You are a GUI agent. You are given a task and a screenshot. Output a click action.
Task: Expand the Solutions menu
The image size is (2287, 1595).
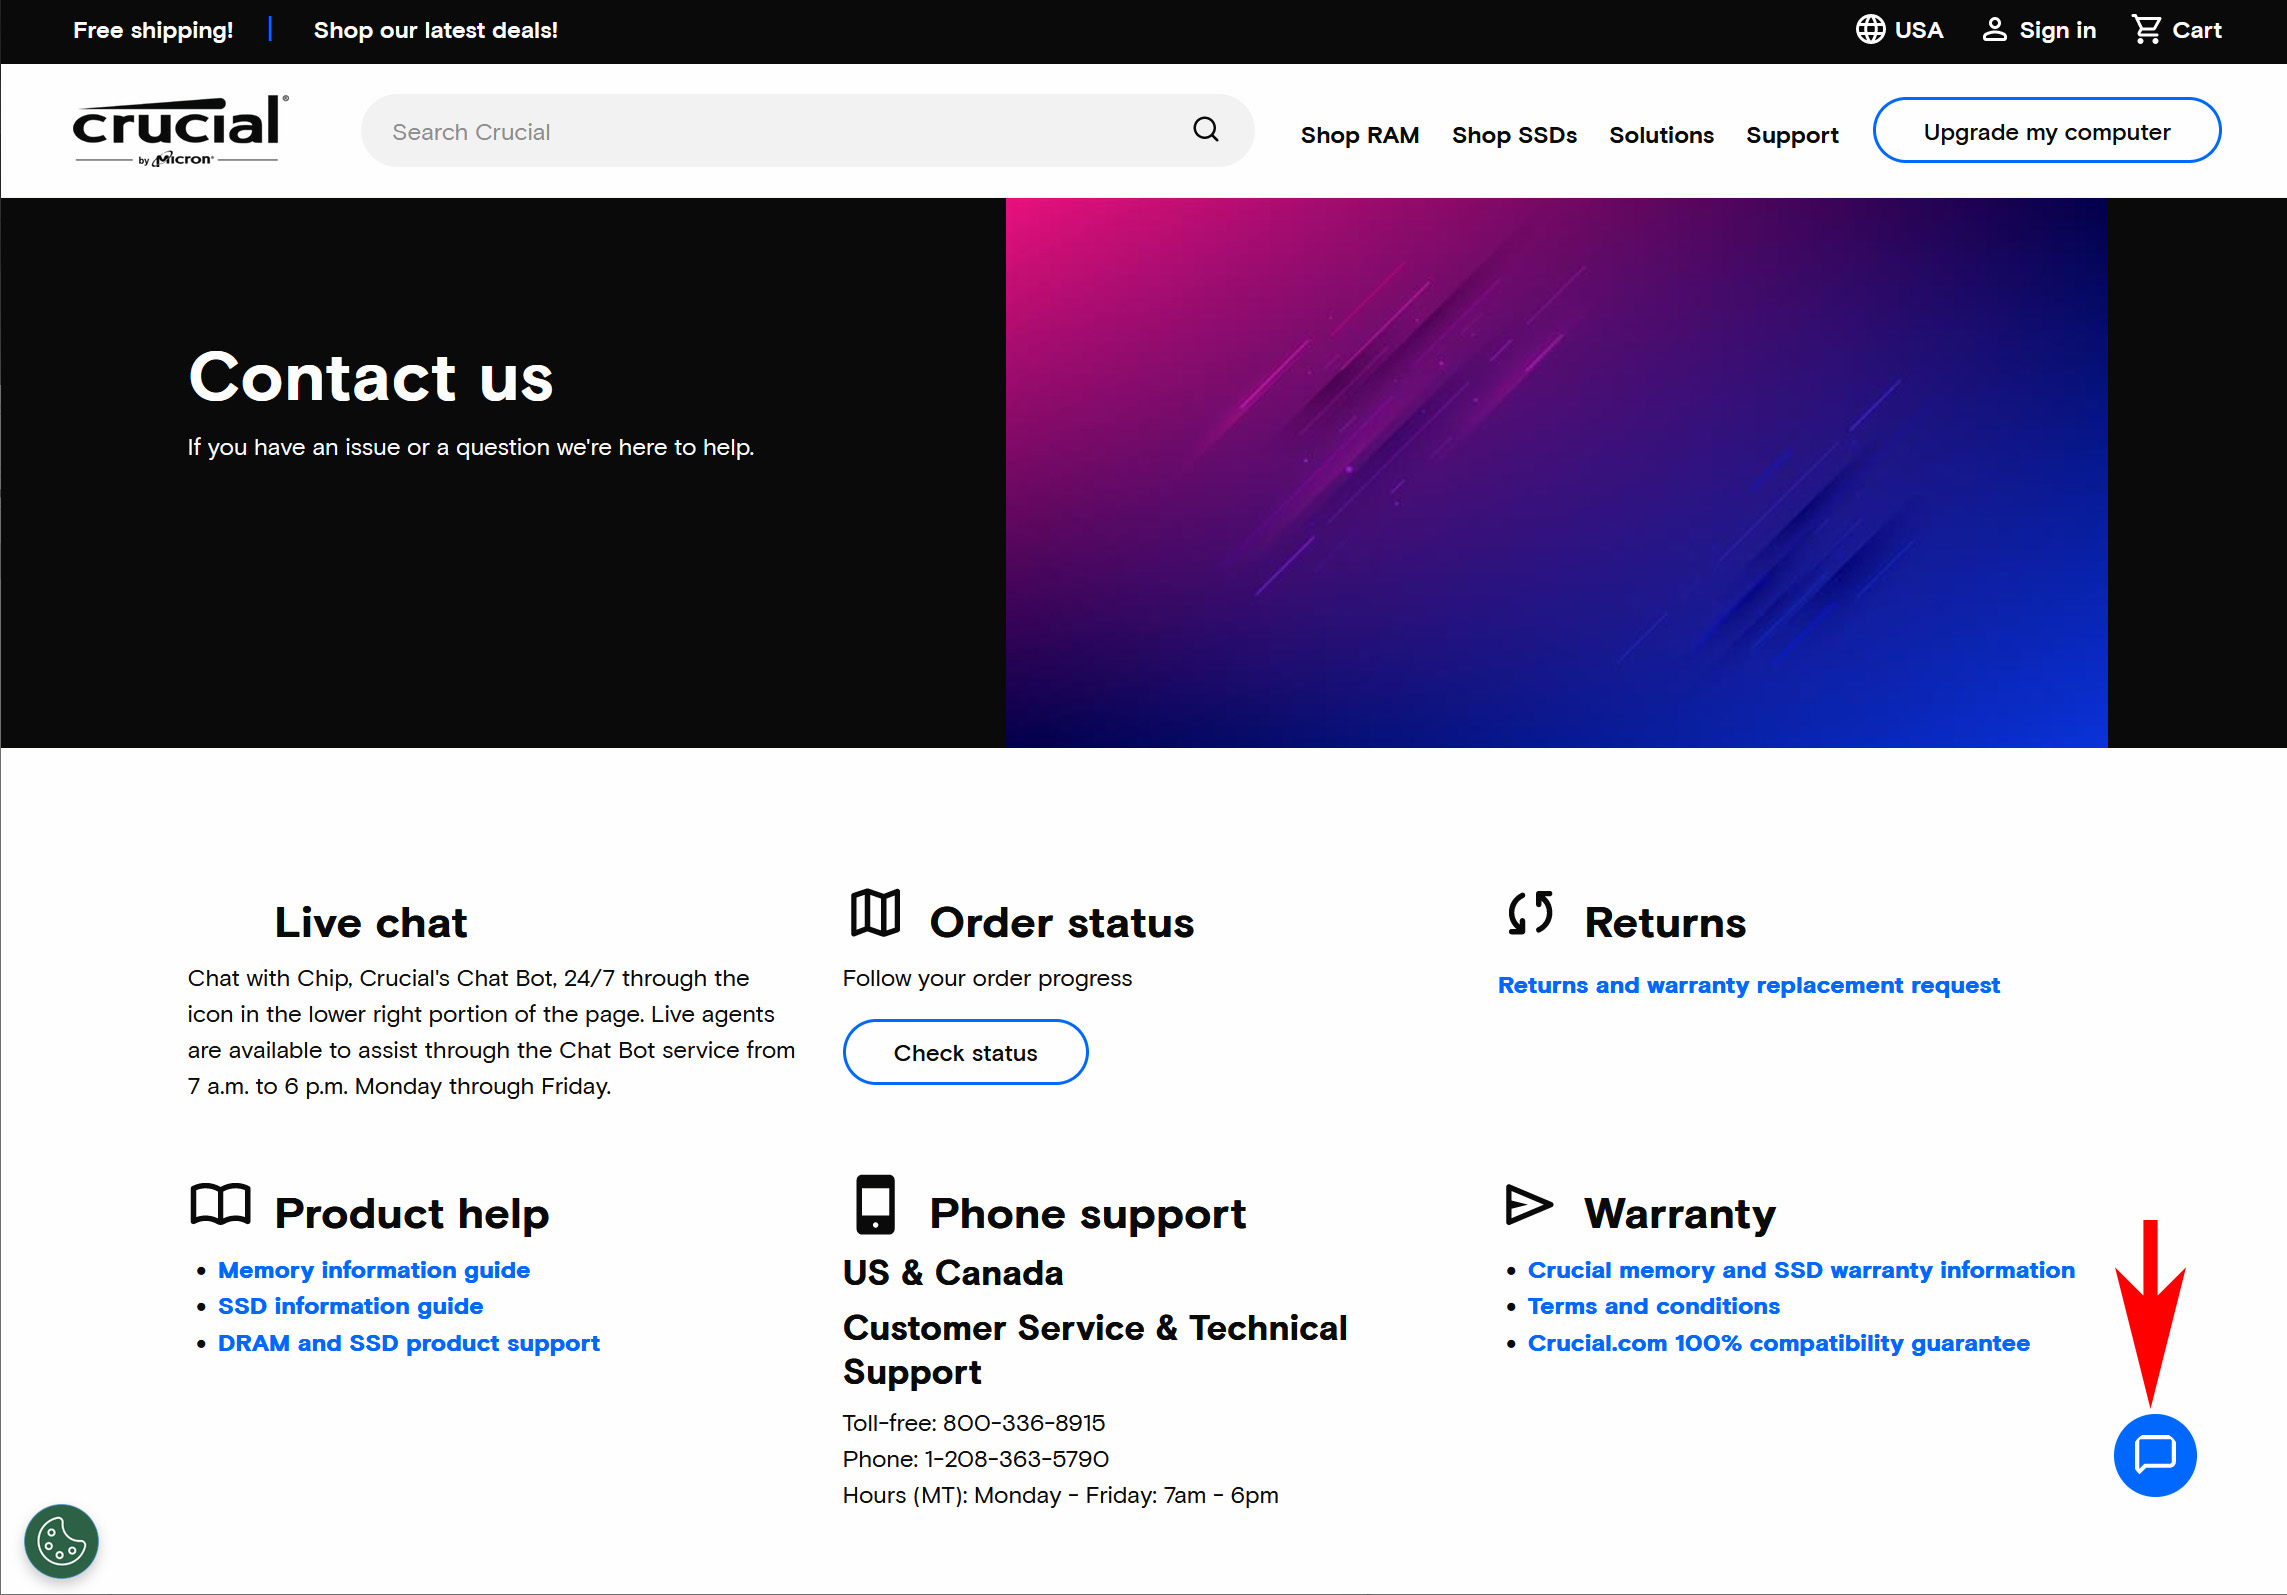(1661, 135)
